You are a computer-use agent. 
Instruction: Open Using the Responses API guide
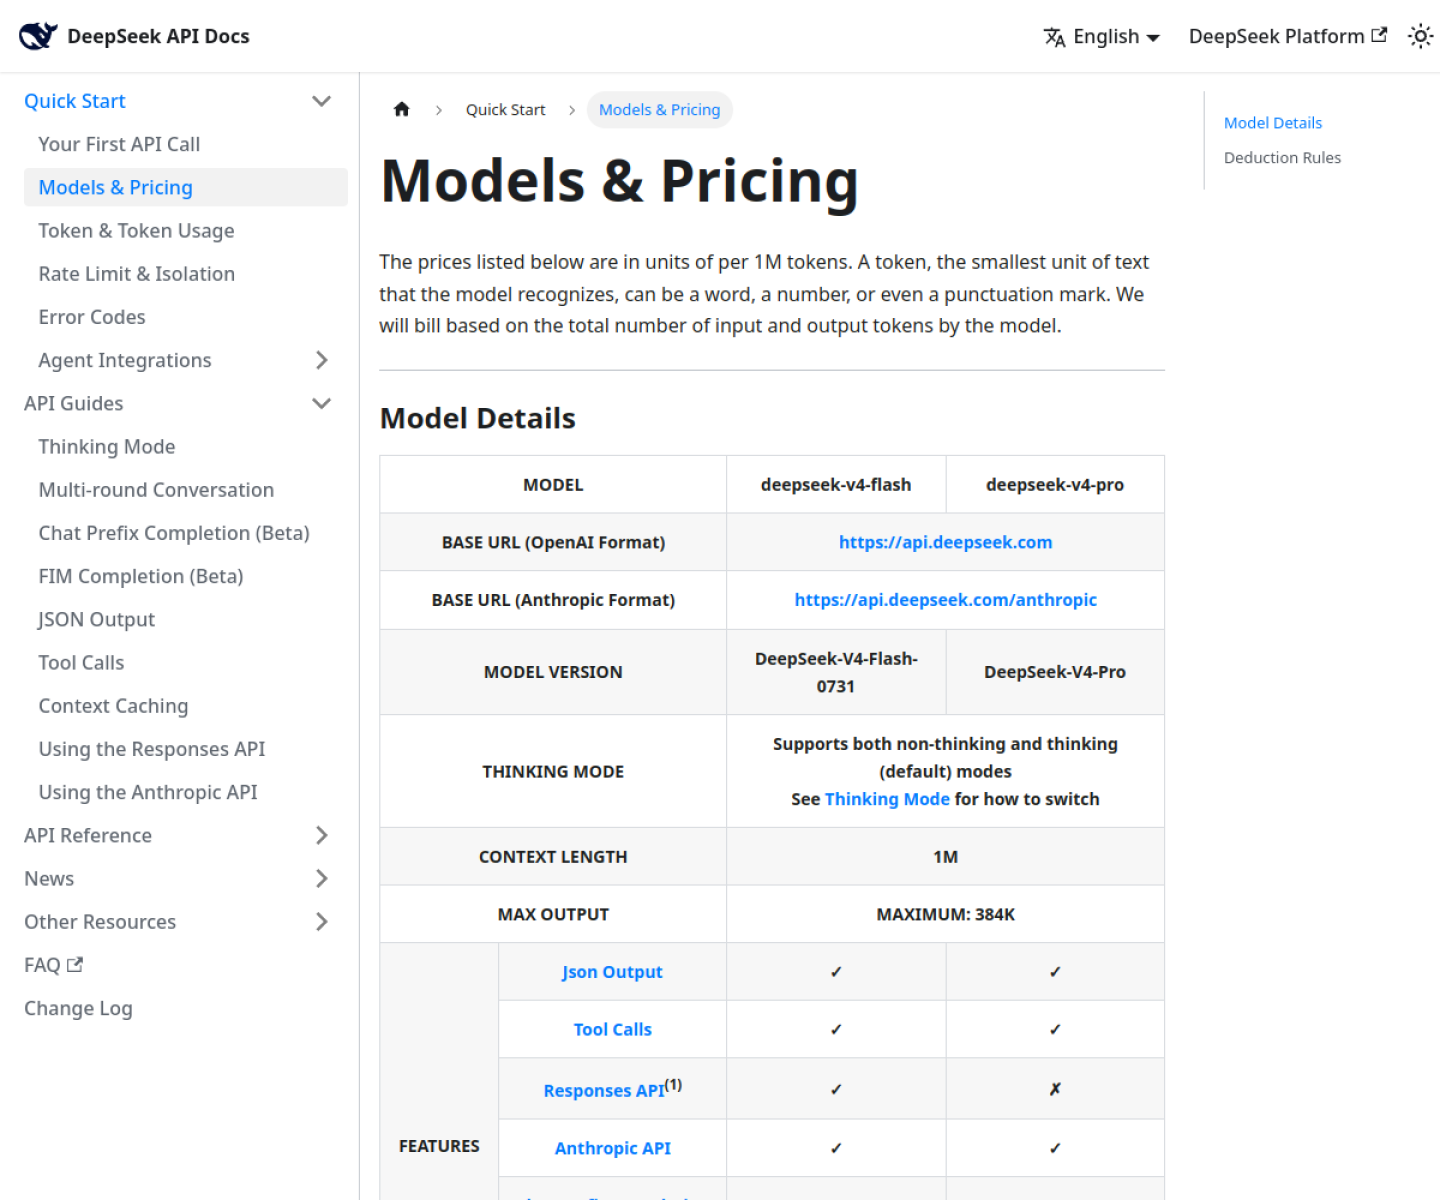point(152,749)
